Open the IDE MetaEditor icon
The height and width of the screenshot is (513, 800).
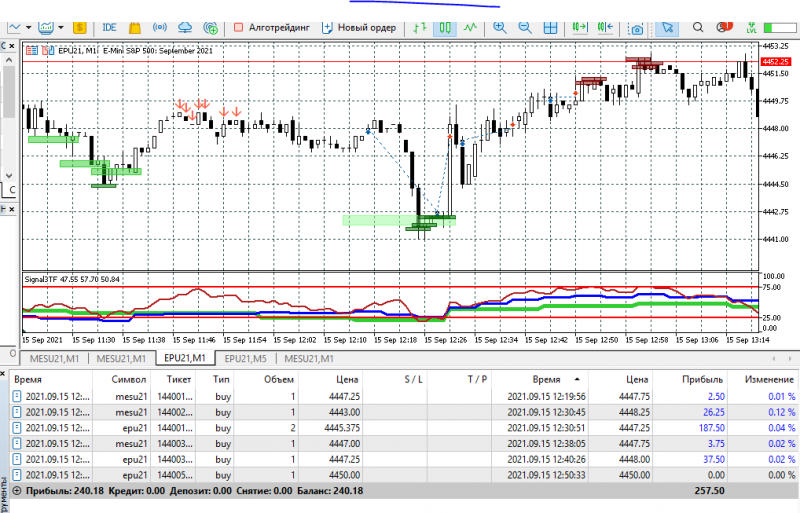pyautogui.click(x=109, y=28)
